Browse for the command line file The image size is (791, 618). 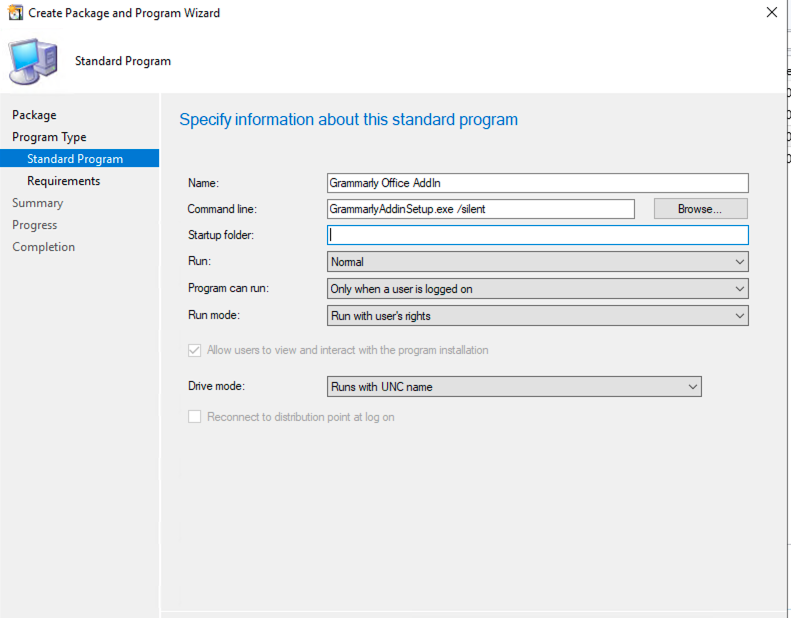[x=701, y=209]
